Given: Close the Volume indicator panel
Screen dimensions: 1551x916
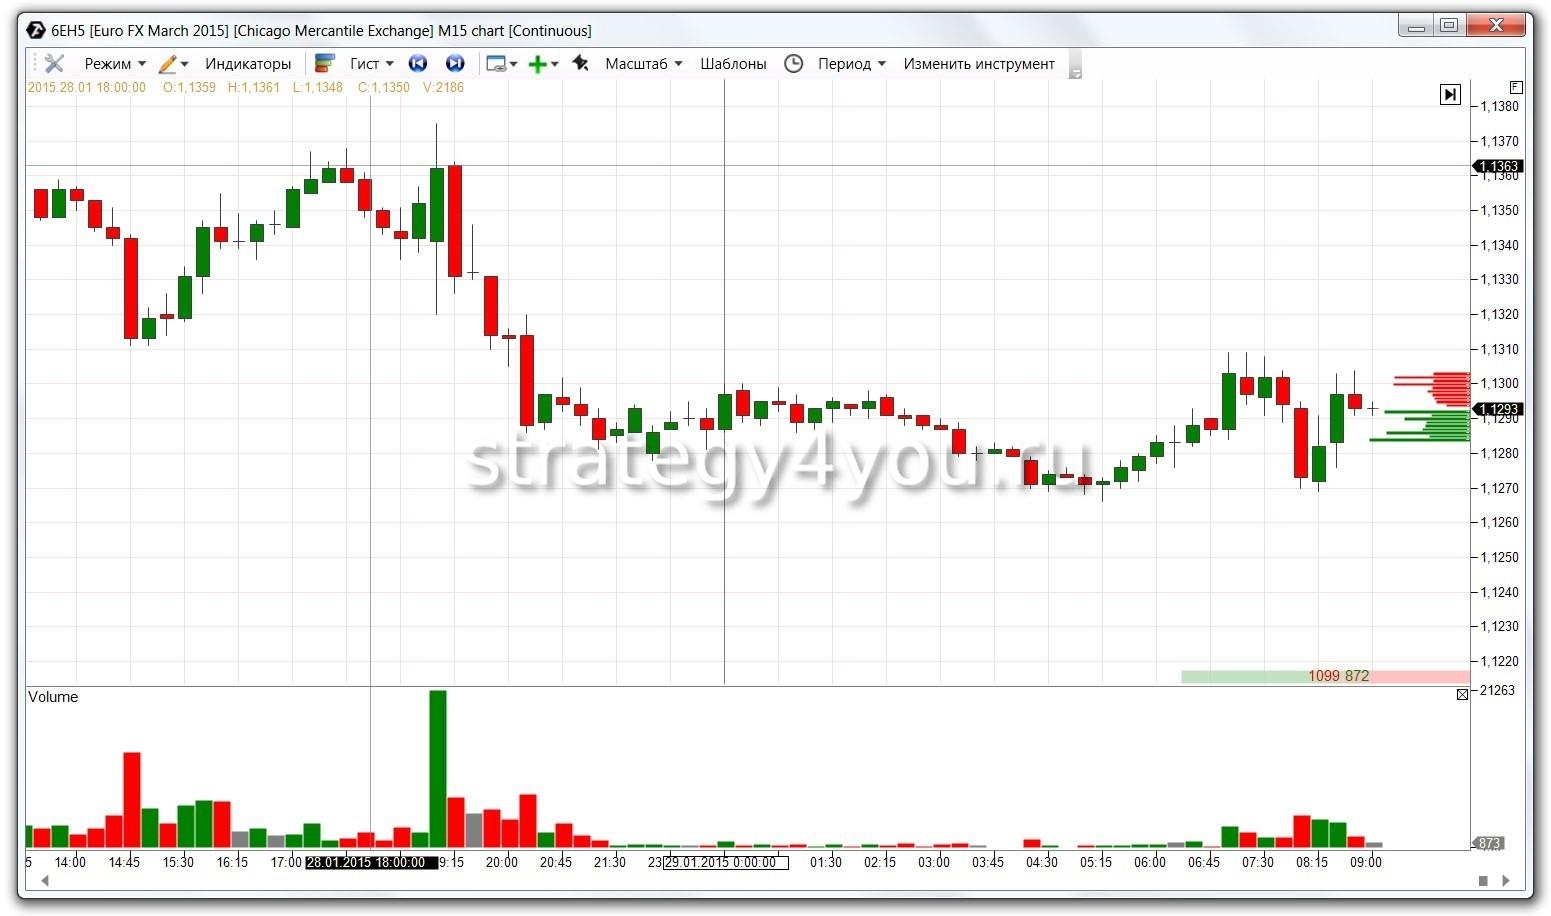Looking at the screenshot, I should [x=1462, y=694].
